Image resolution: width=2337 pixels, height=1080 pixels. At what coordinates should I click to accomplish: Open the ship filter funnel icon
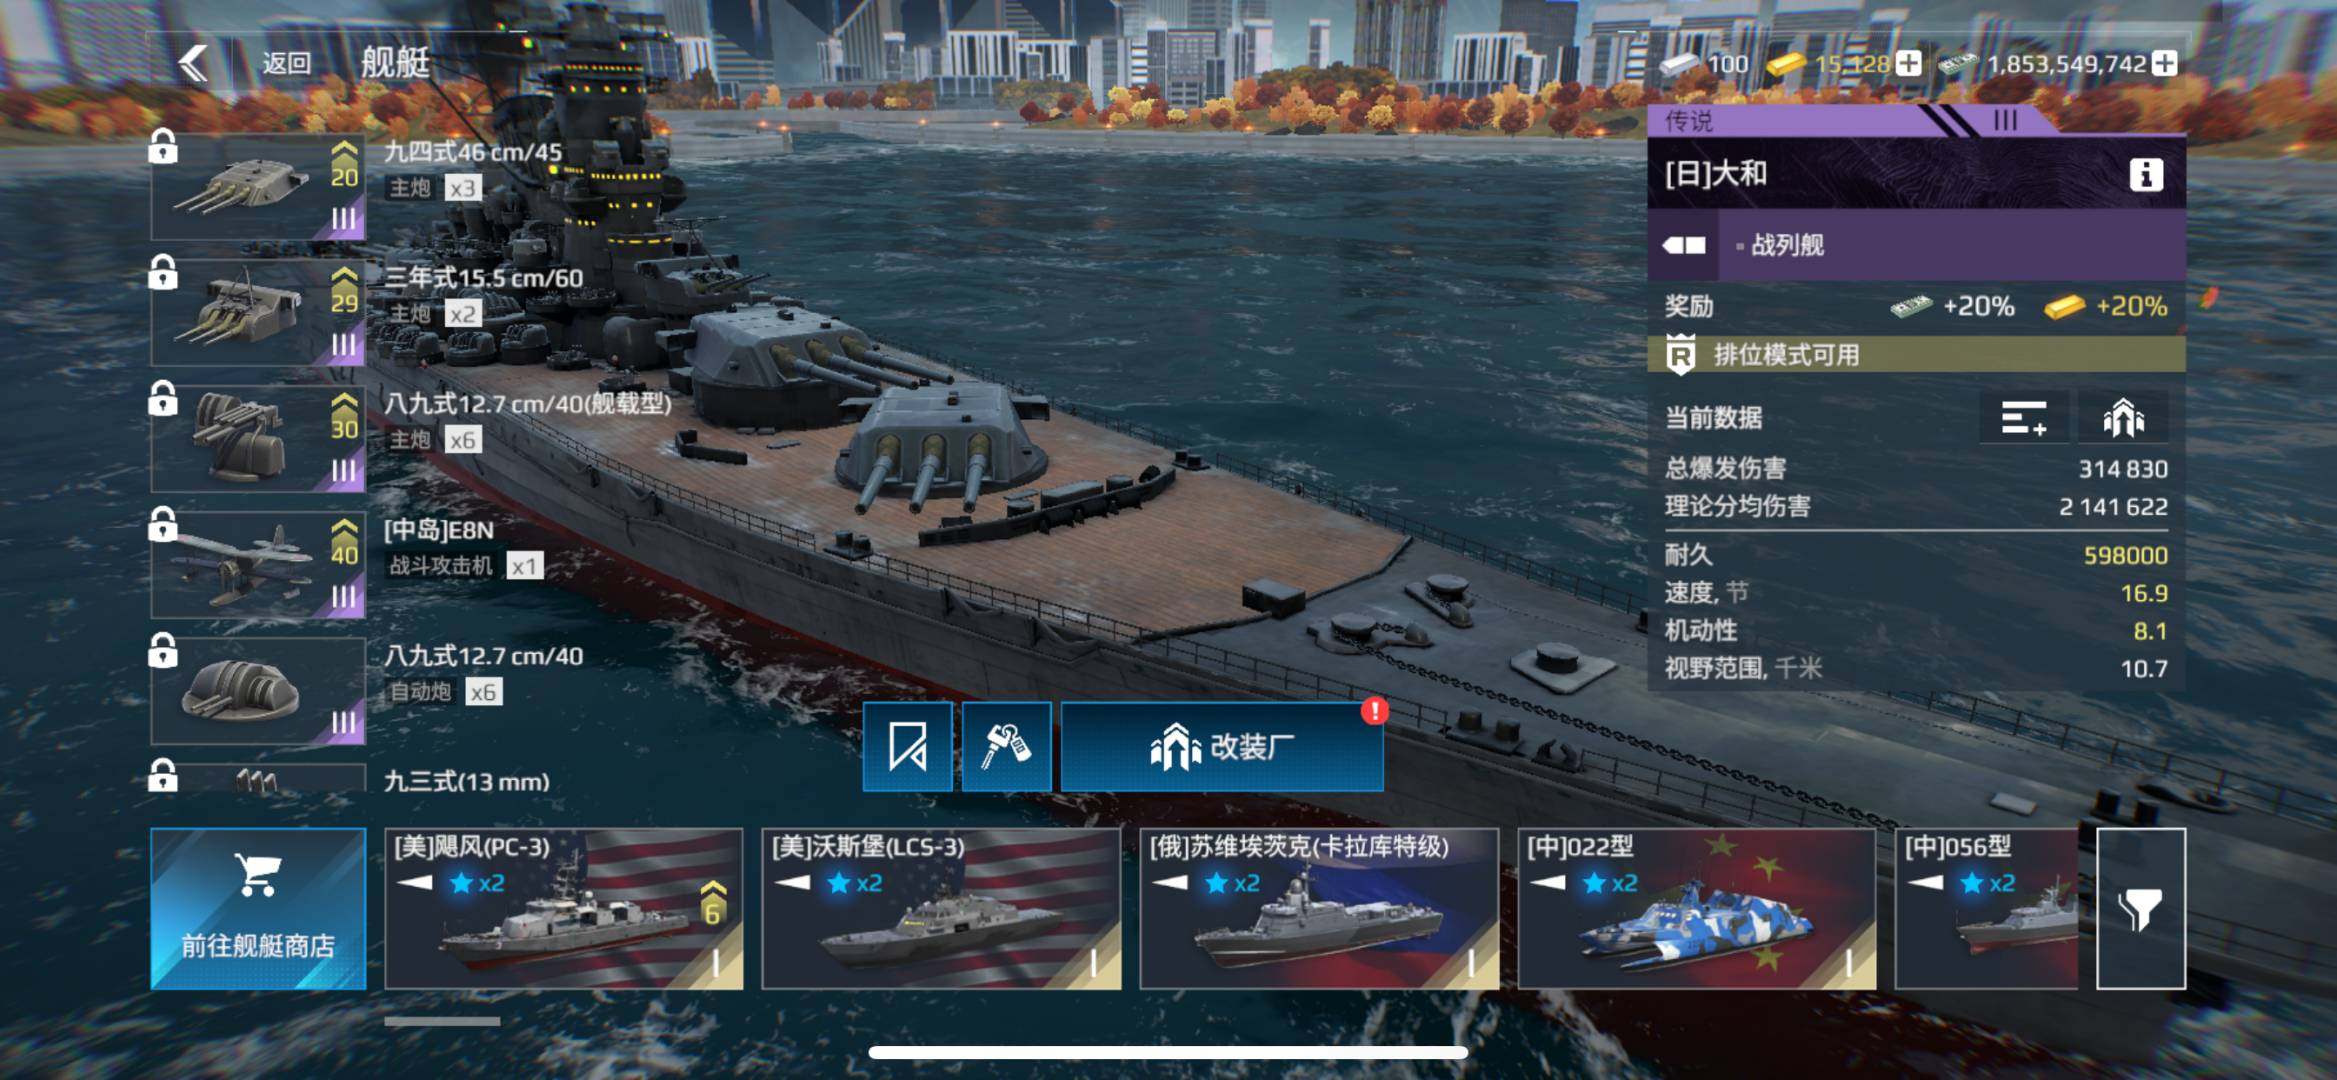pos(2141,908)
